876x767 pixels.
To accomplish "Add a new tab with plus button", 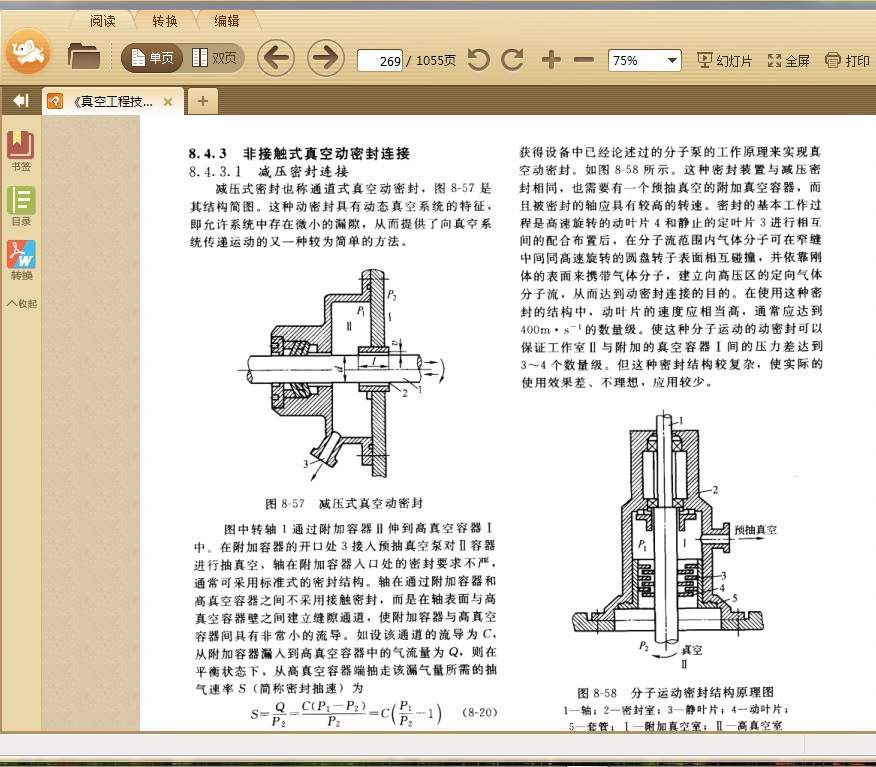I will click(x=202, y=101).
